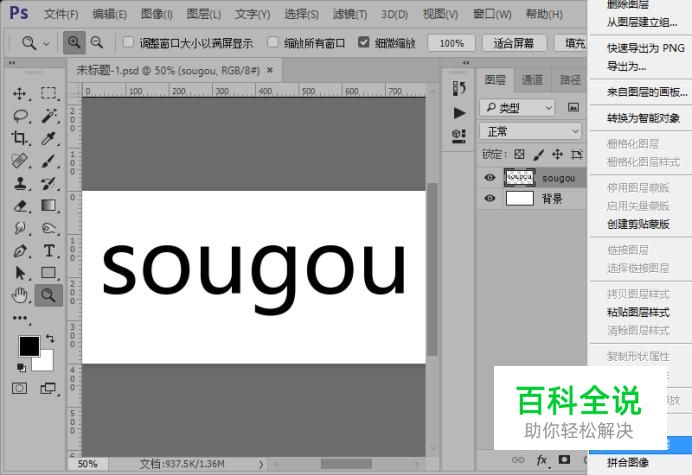
Task: Select the Rectangle shape tool
Action: pos(49,273)
